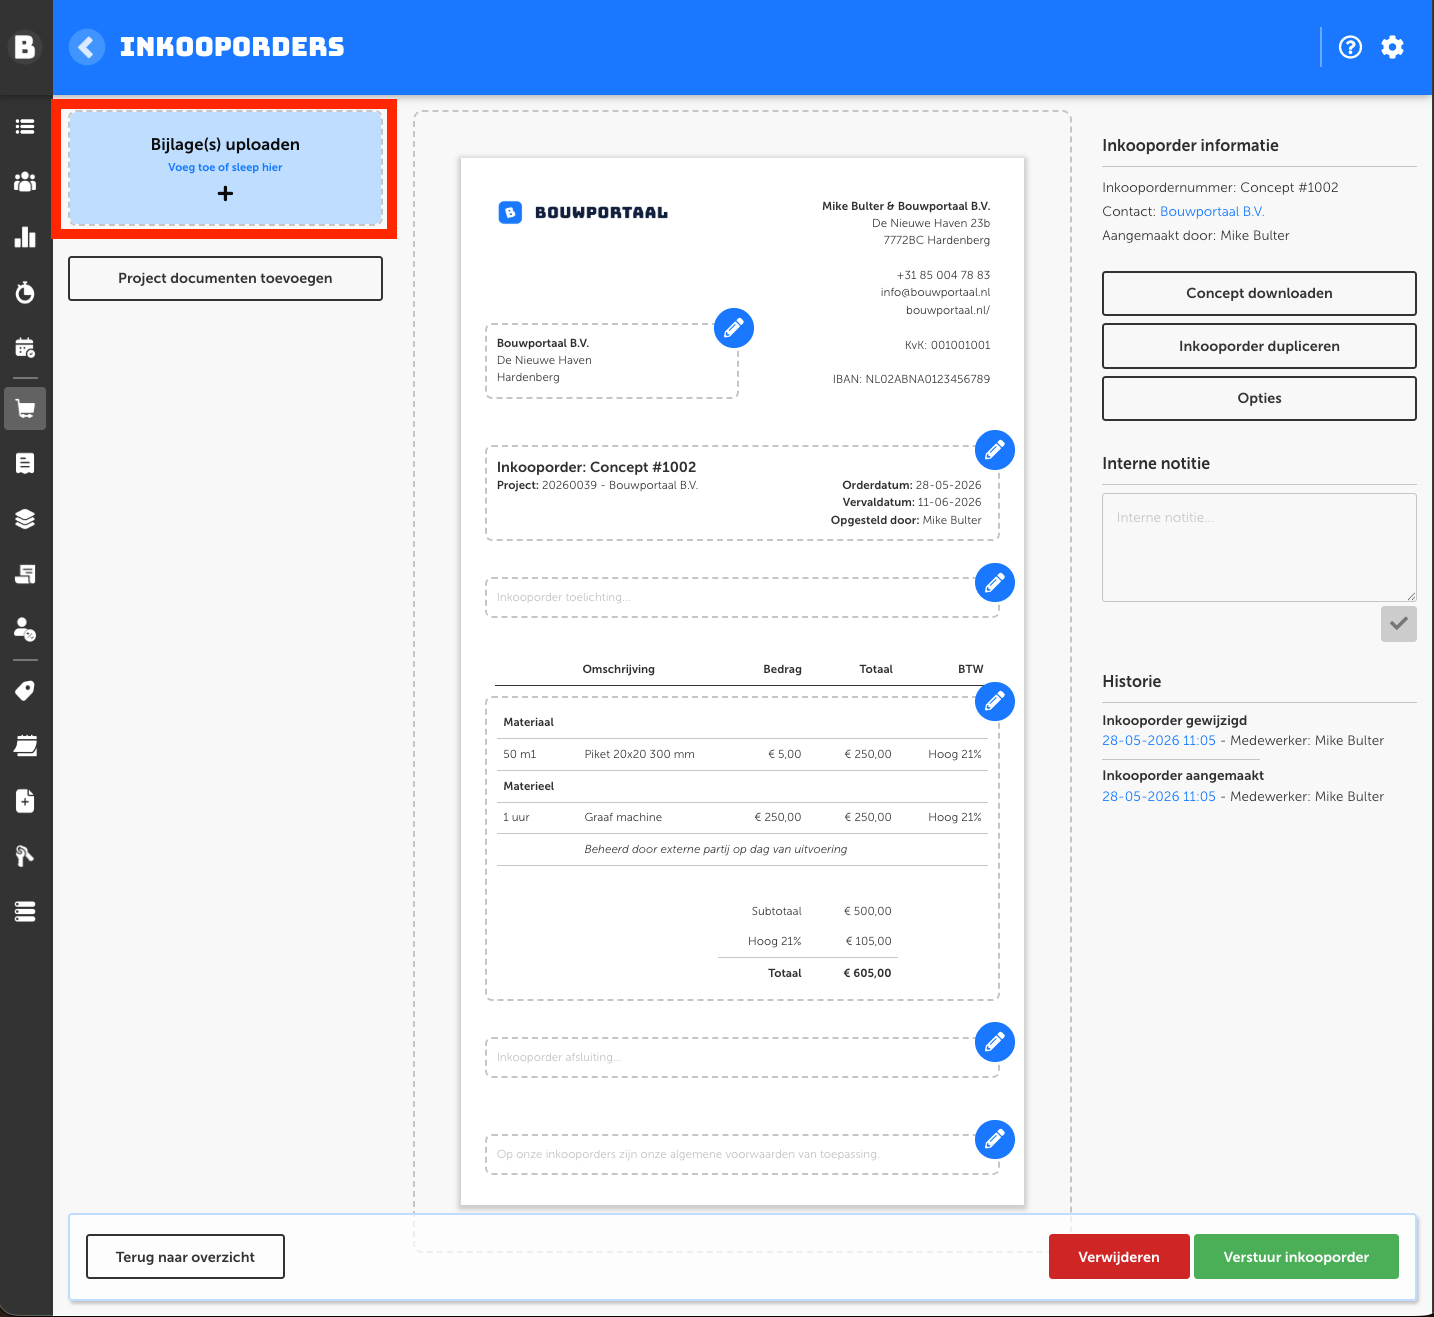Click the BOUWPORTAAL logo on the document
This screenshot has width=1434, height=1317.
point(583,212)
